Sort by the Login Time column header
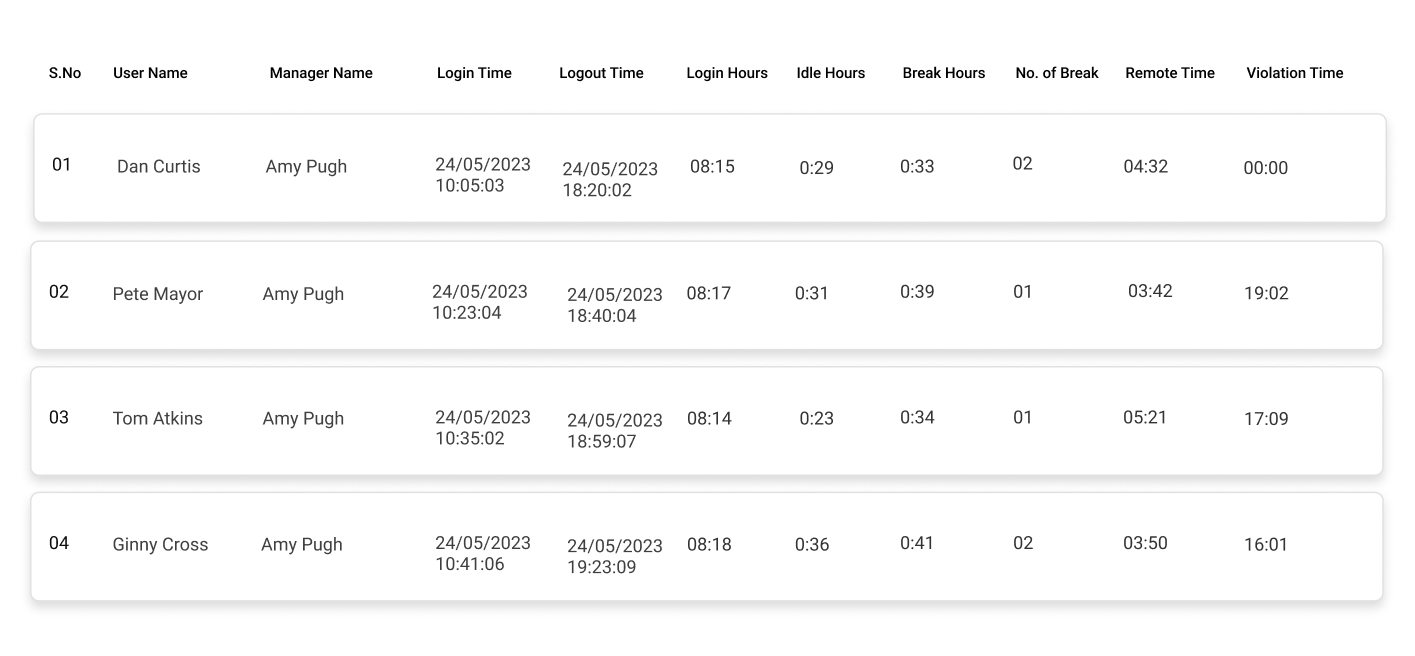This screenshot has width=1415, height=656. click(474, 73)
